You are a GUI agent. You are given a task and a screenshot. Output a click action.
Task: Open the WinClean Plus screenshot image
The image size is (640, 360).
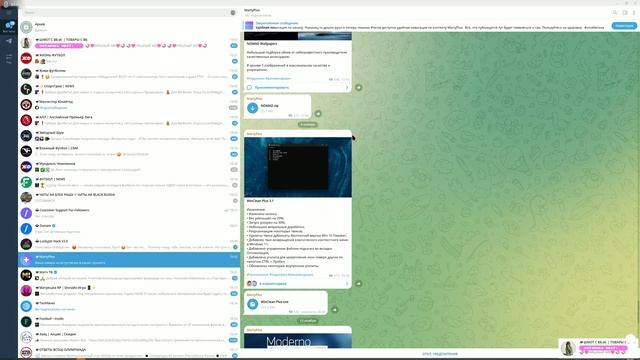(x=298, y=167)
